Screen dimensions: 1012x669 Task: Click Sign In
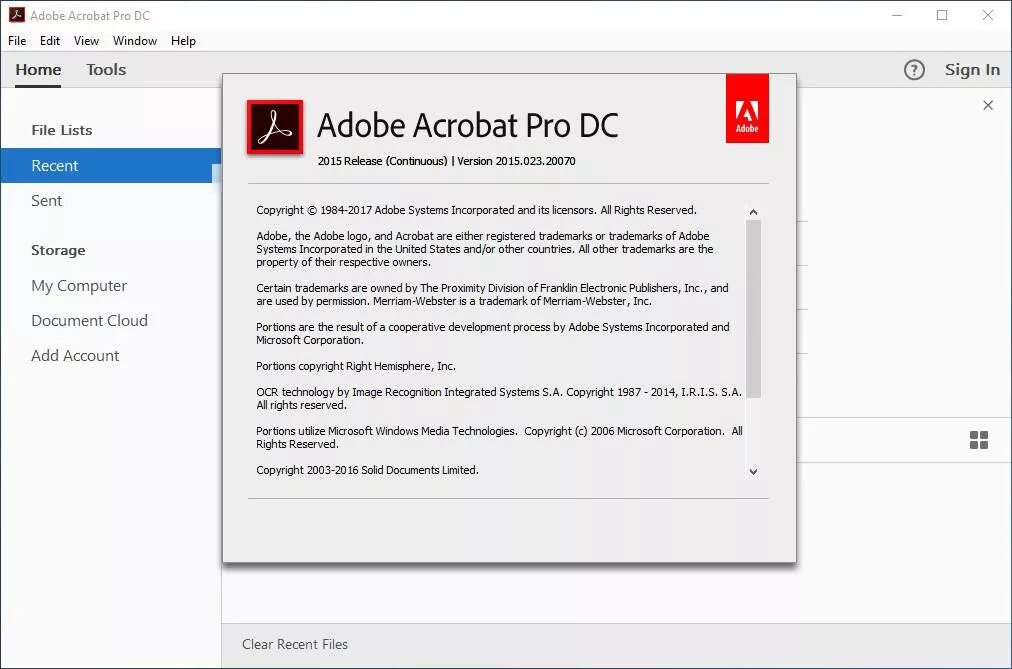tap(972, 70)
